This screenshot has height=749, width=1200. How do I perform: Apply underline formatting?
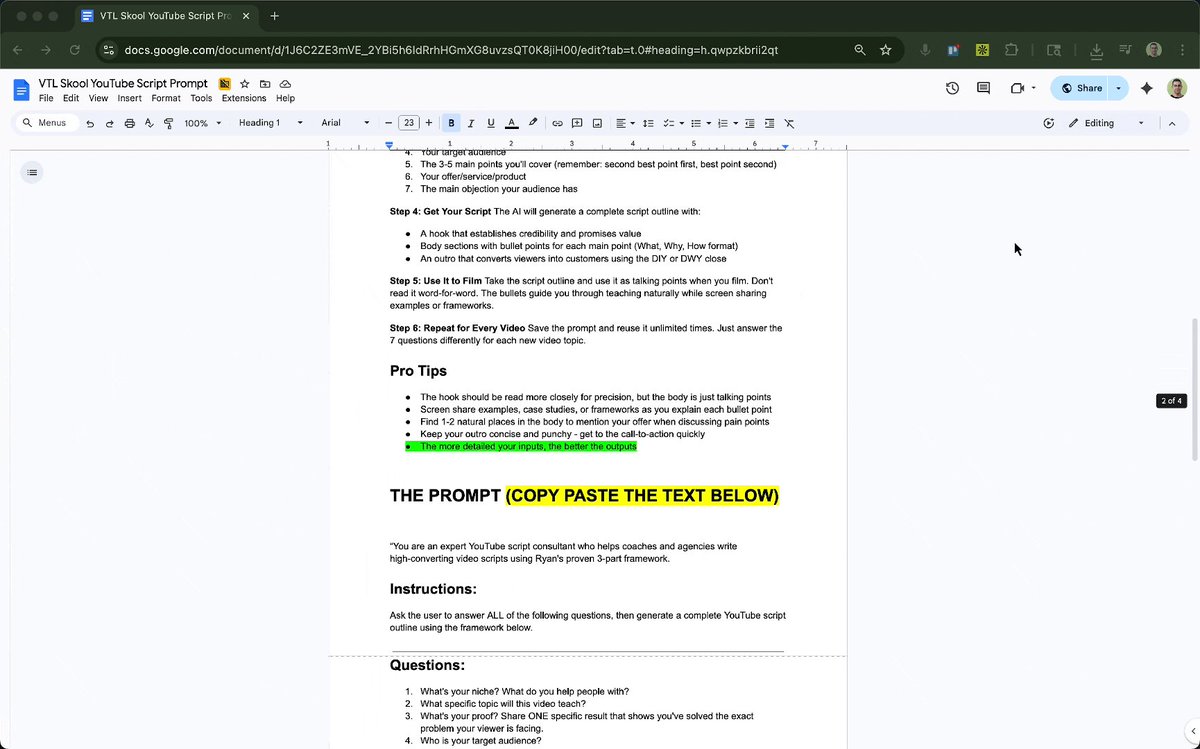coord(490,123)
